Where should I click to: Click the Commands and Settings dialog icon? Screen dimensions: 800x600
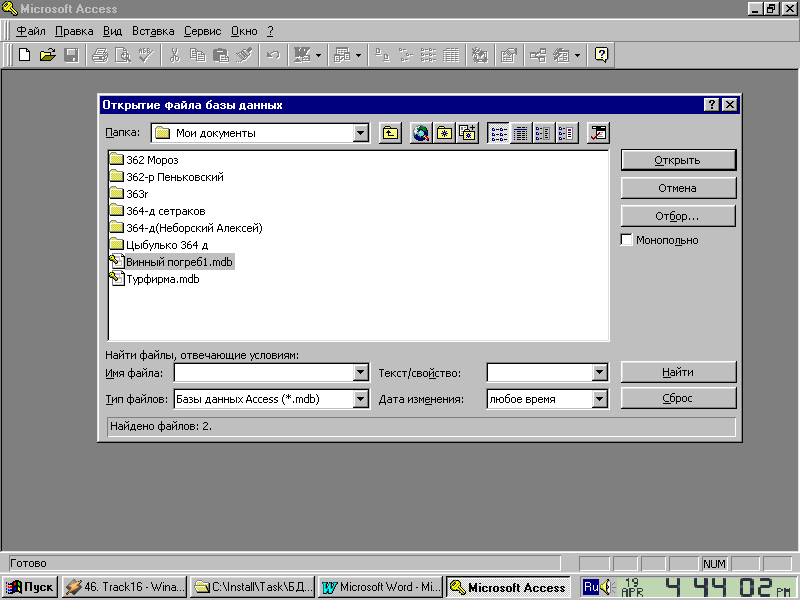click(x=597, y=133)
